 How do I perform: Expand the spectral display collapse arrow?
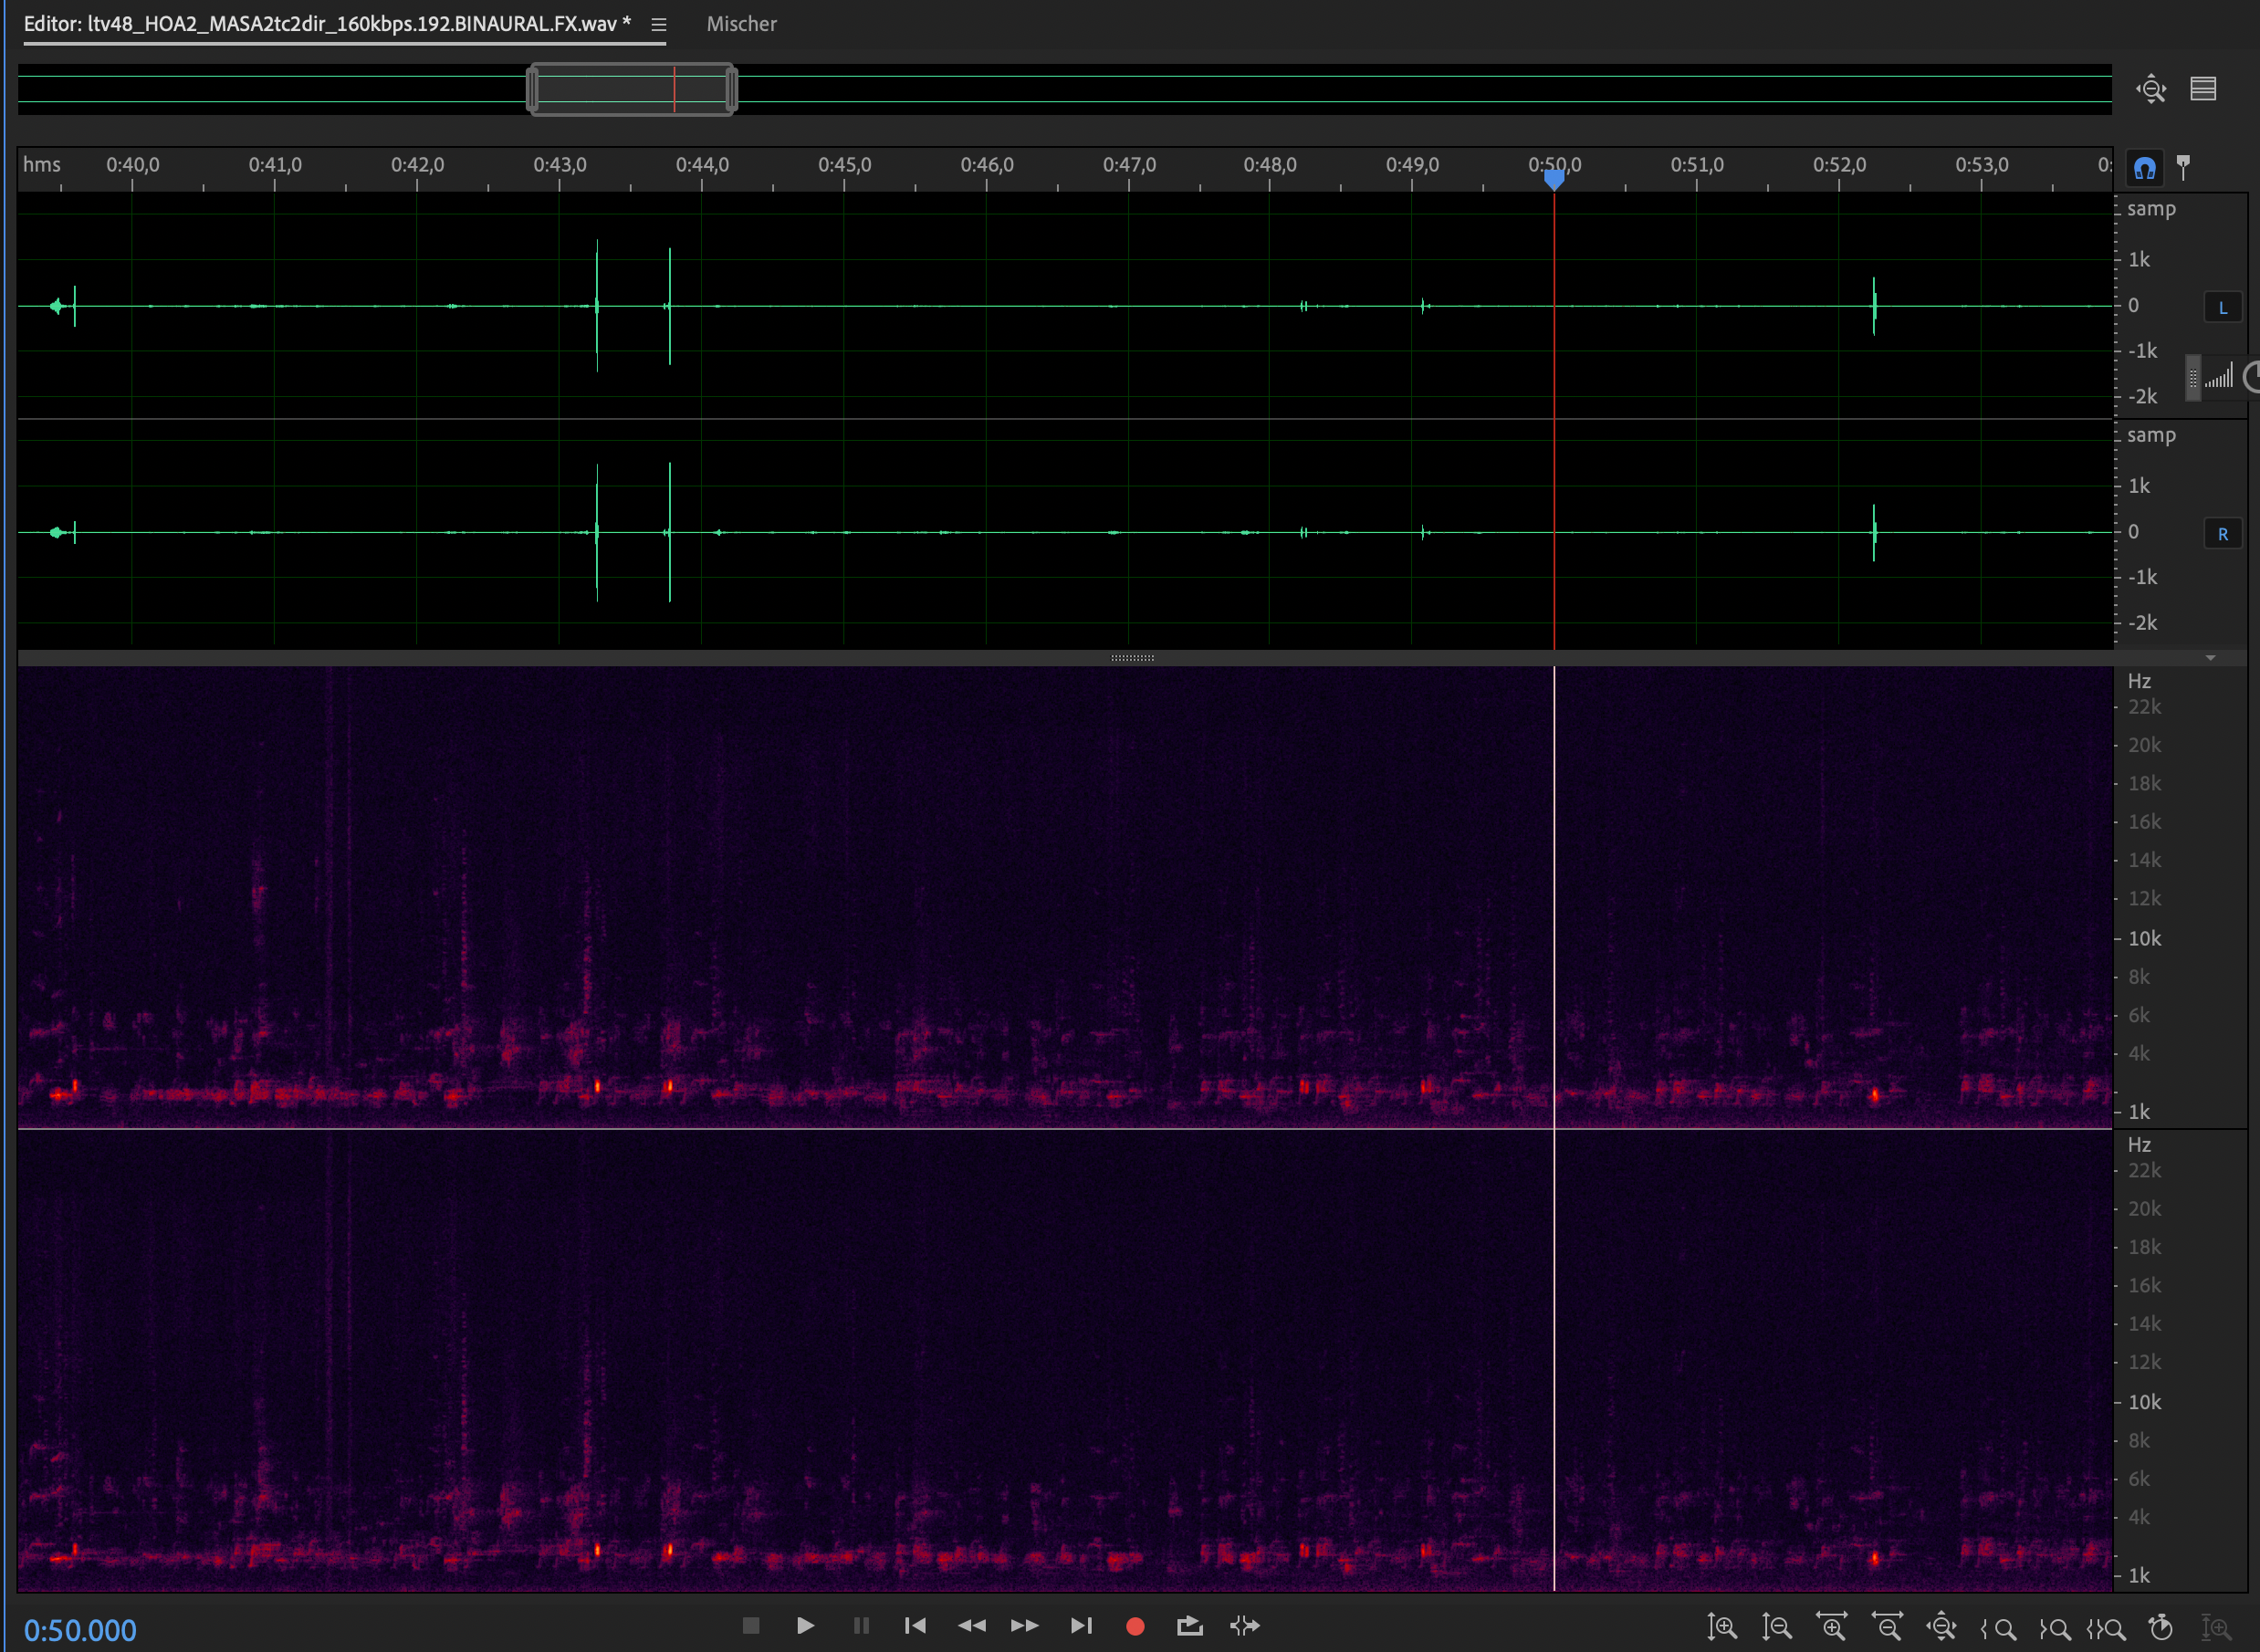[x=2210, y=658]
